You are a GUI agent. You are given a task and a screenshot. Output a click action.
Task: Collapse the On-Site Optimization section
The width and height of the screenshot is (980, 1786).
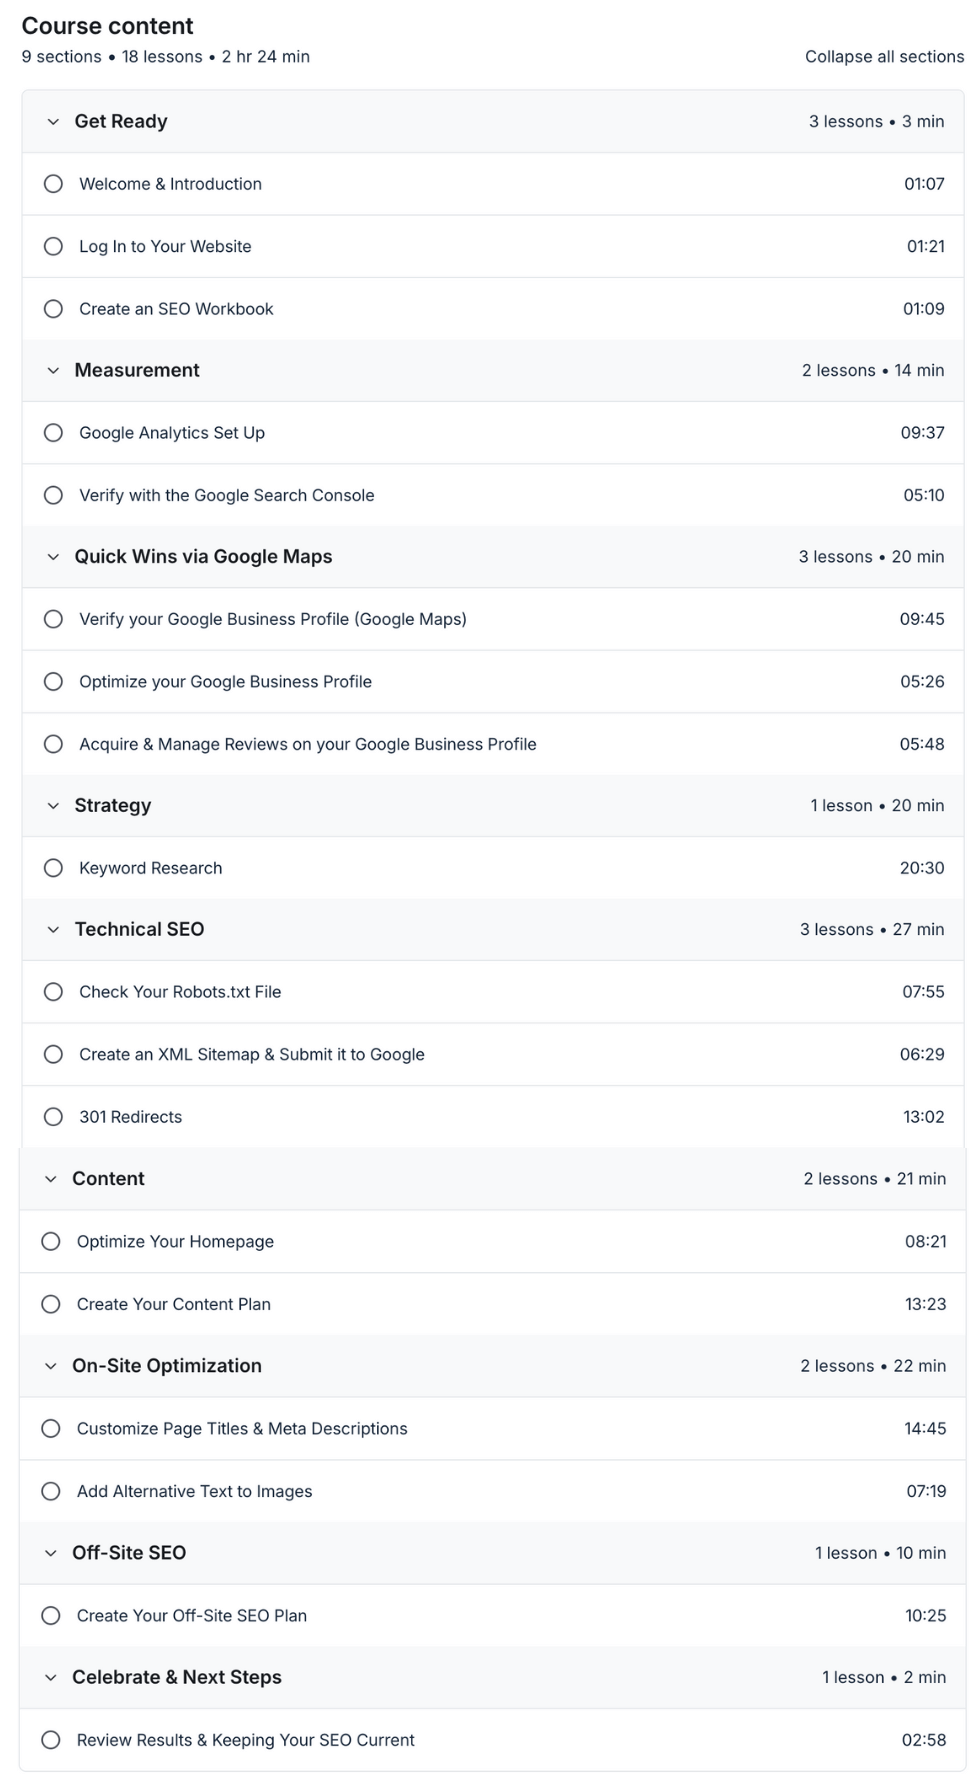(53, 1365)
